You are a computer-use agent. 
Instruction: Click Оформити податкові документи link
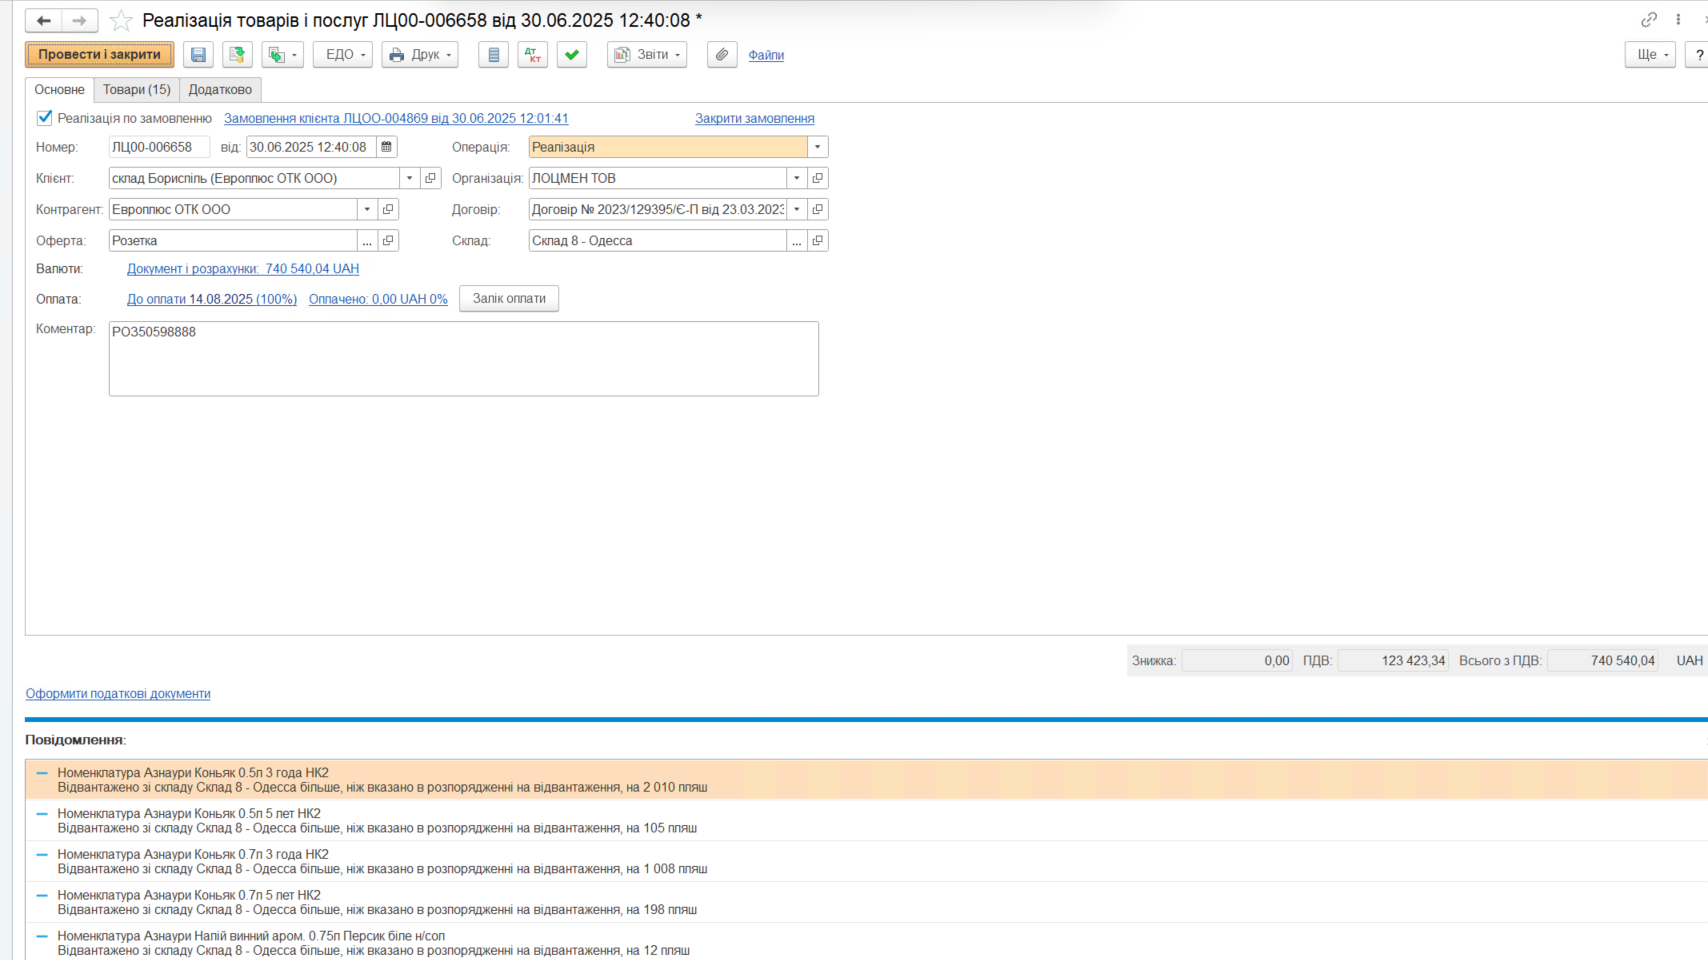(x=118, y=694)
